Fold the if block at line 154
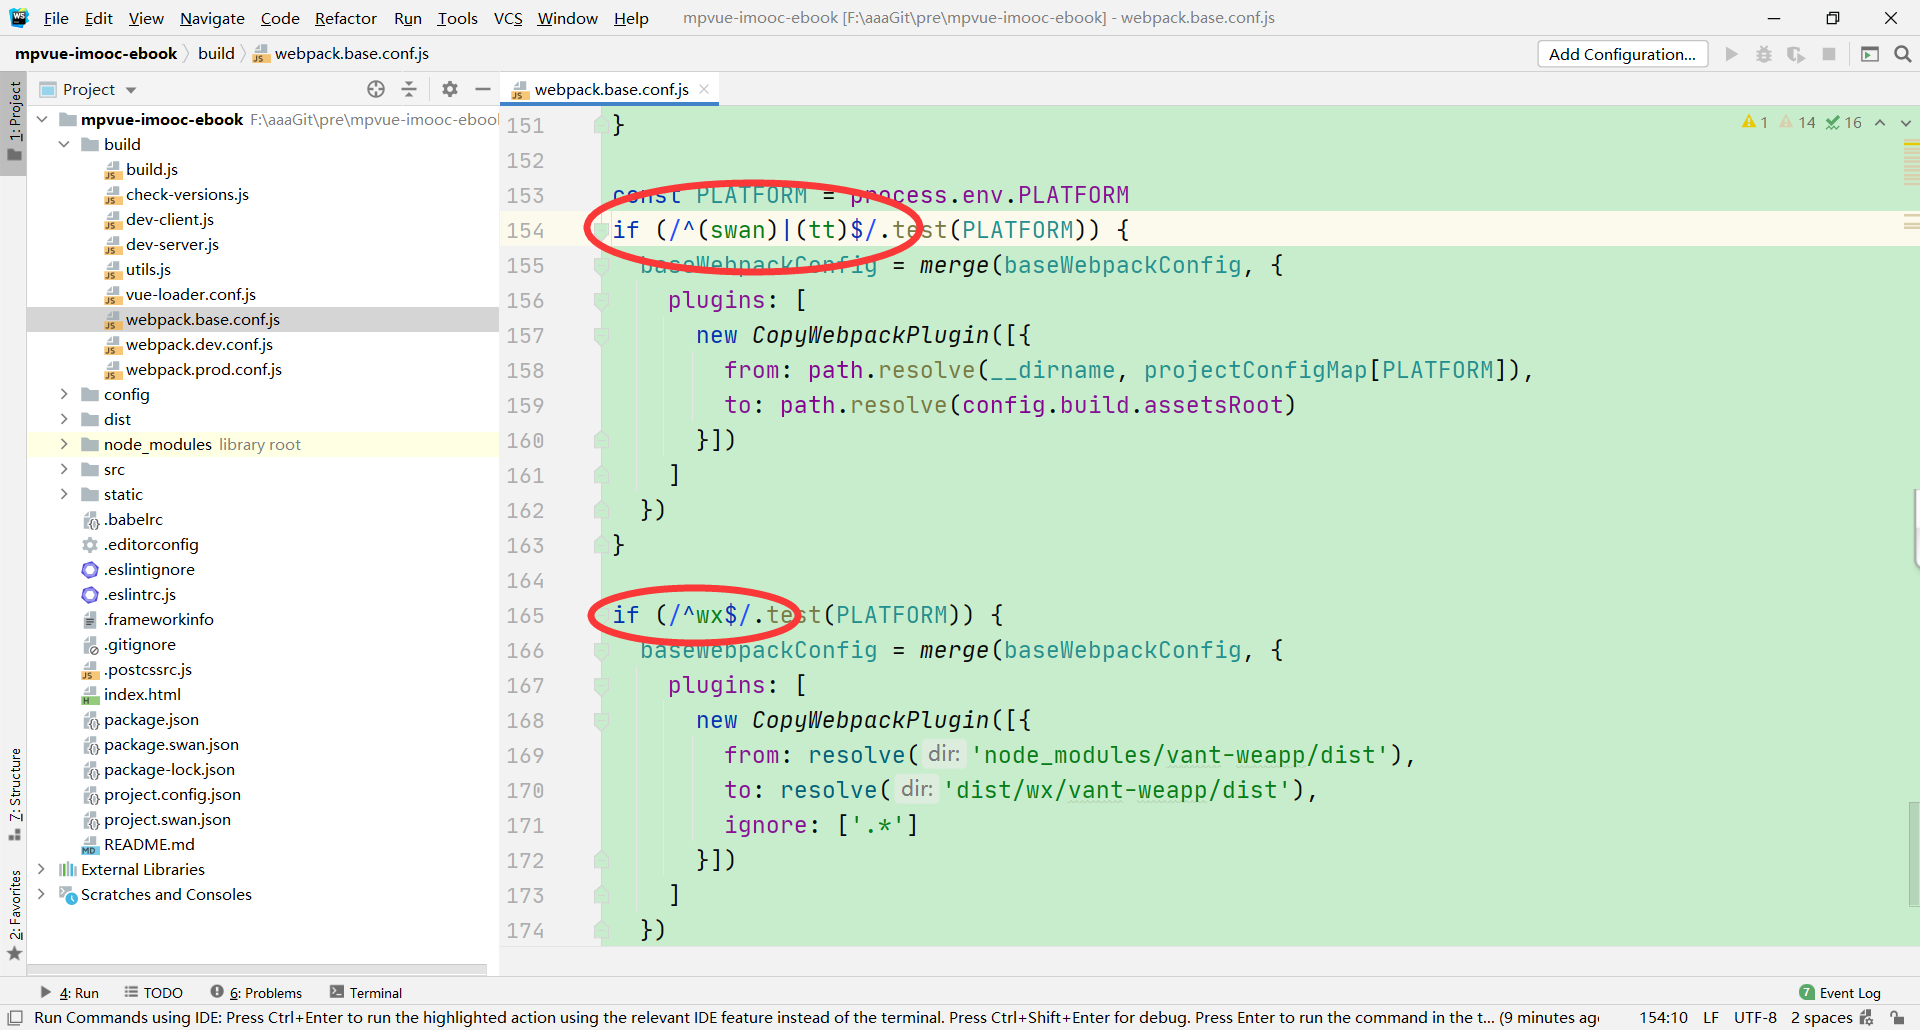The width and height of the screenshot is (1920, 1030). click(601, 230)
